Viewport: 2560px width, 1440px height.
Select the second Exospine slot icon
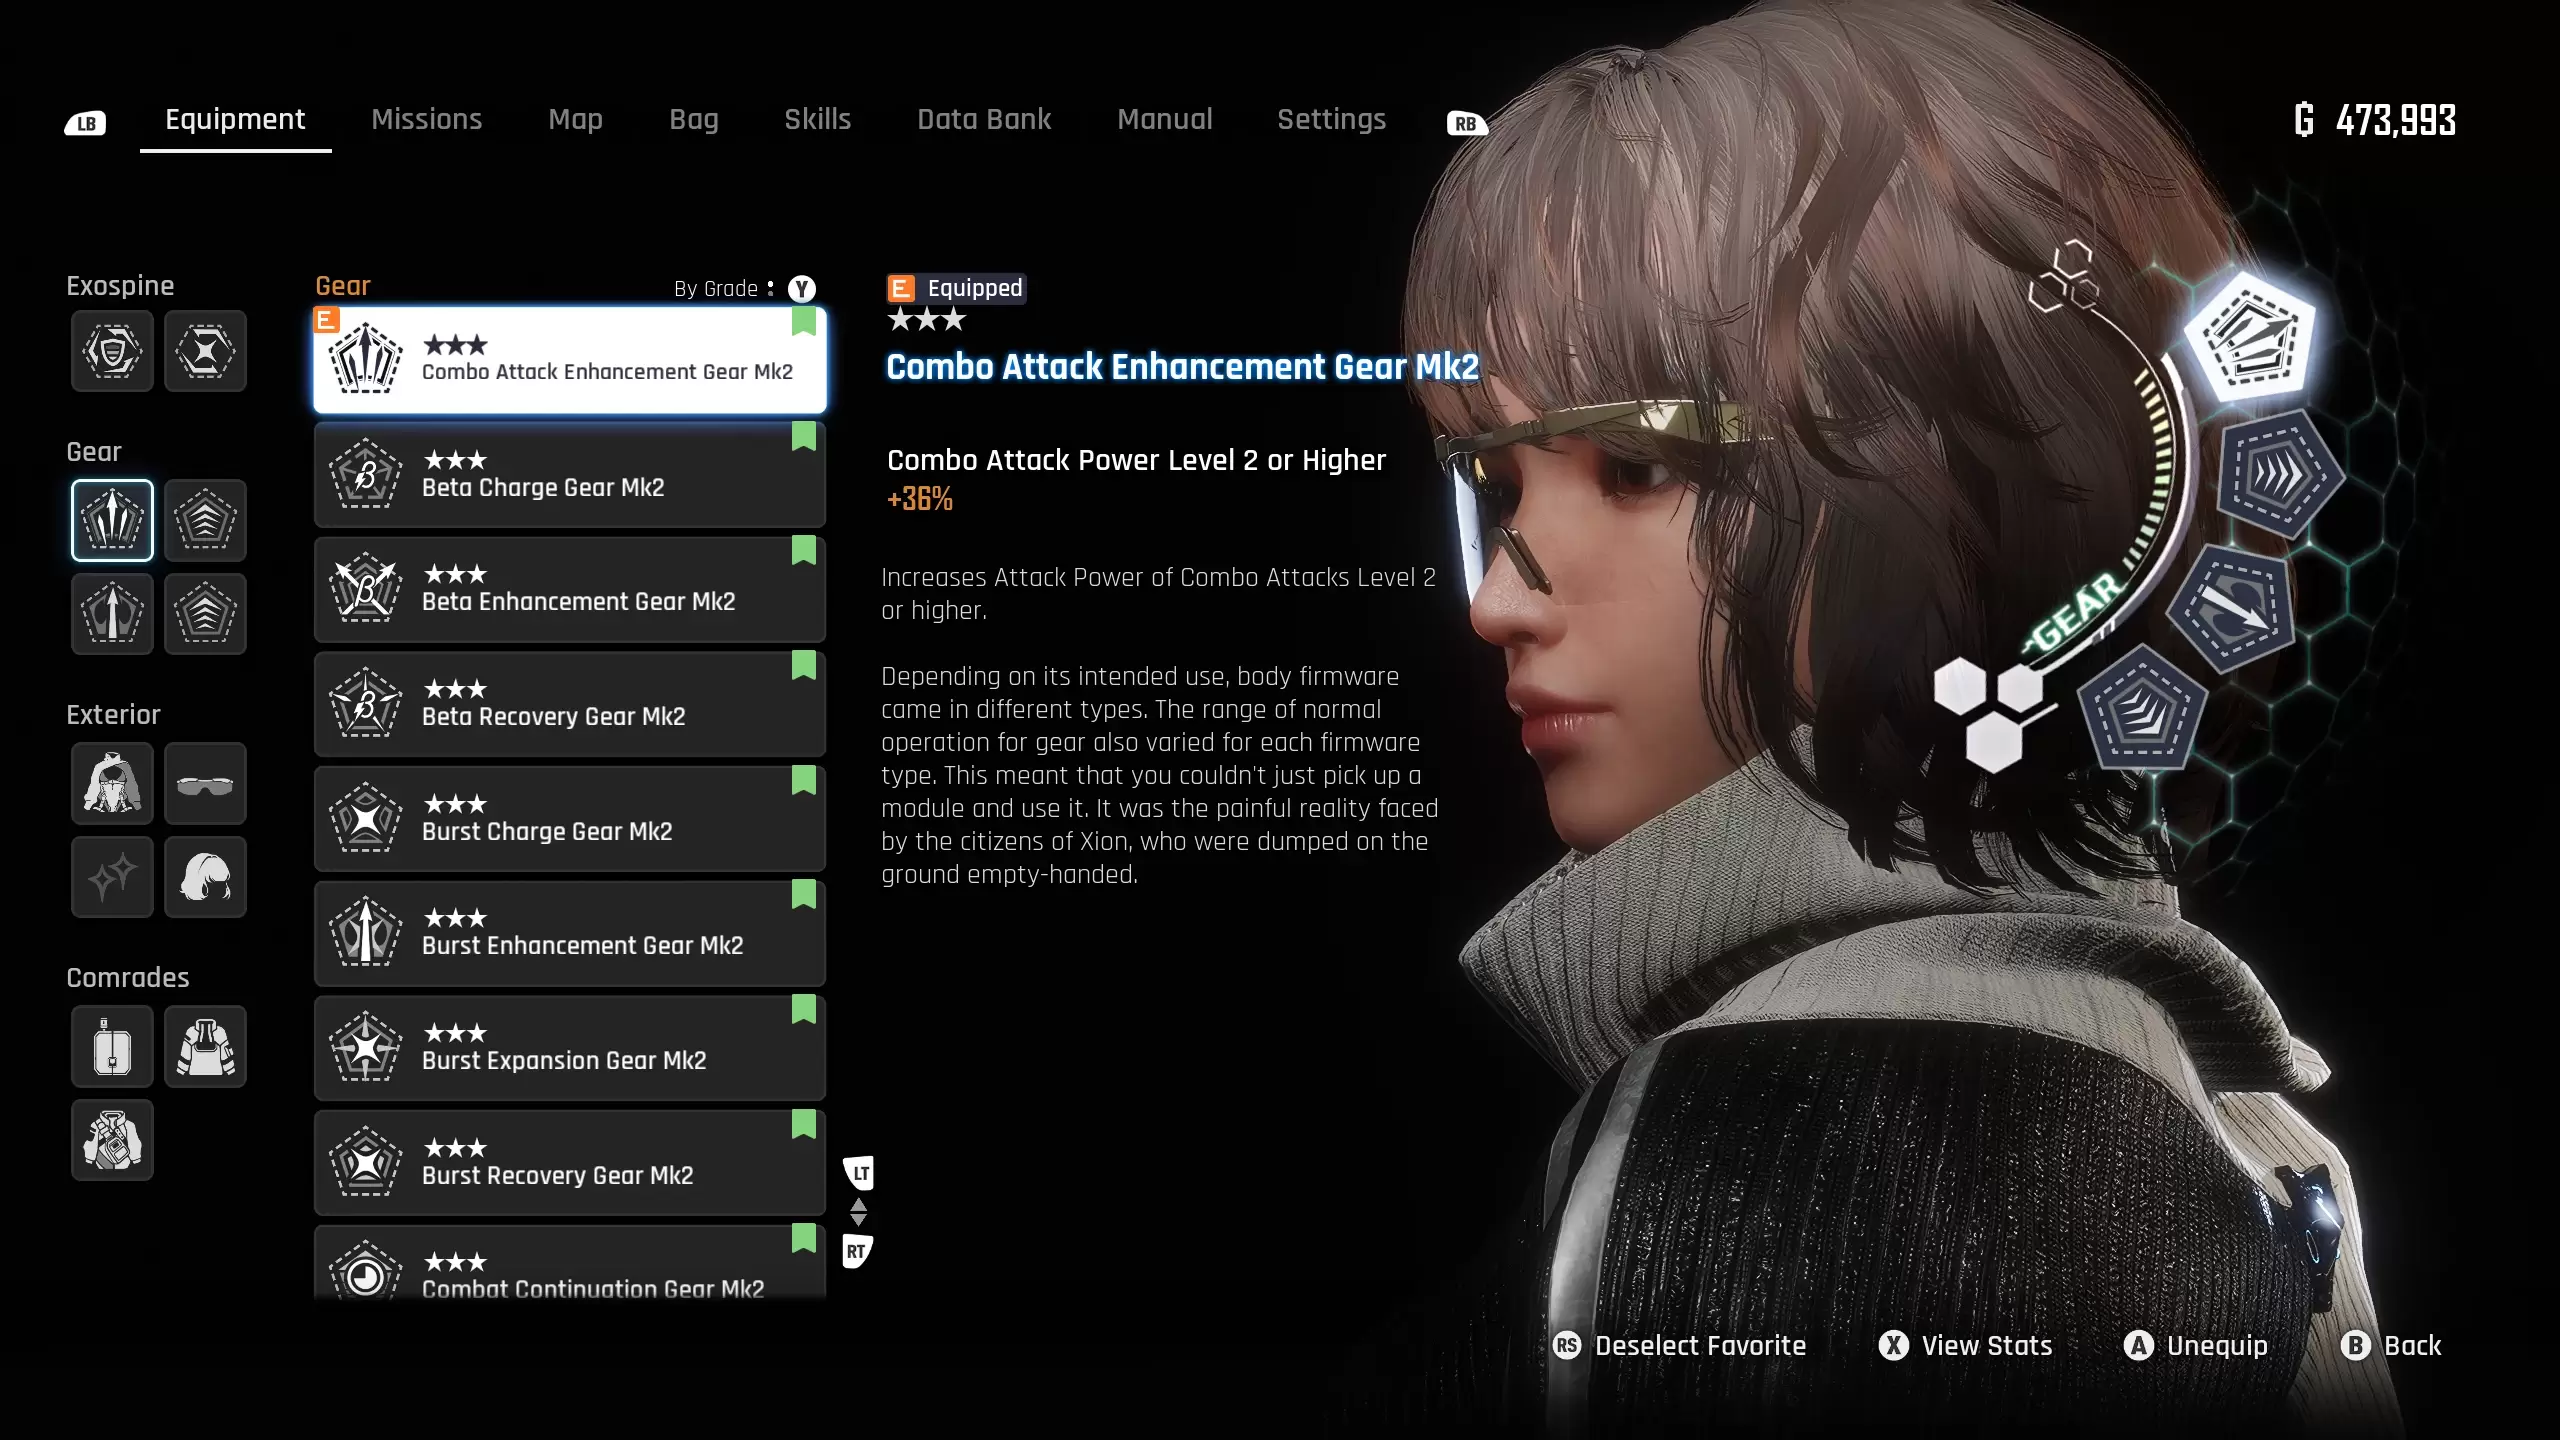point(205,351)
